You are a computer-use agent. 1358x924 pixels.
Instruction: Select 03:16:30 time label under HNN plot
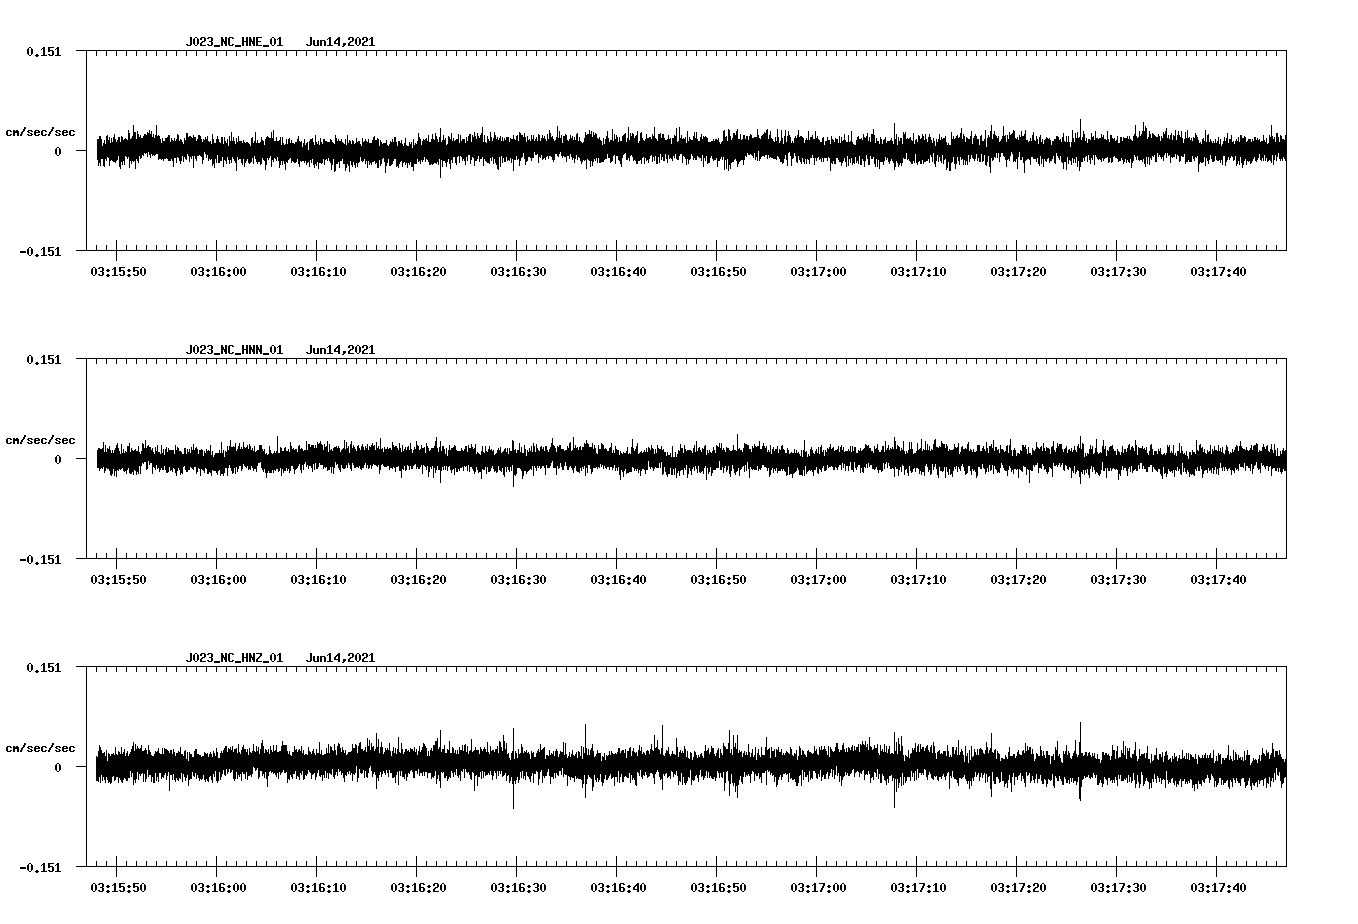518,580
